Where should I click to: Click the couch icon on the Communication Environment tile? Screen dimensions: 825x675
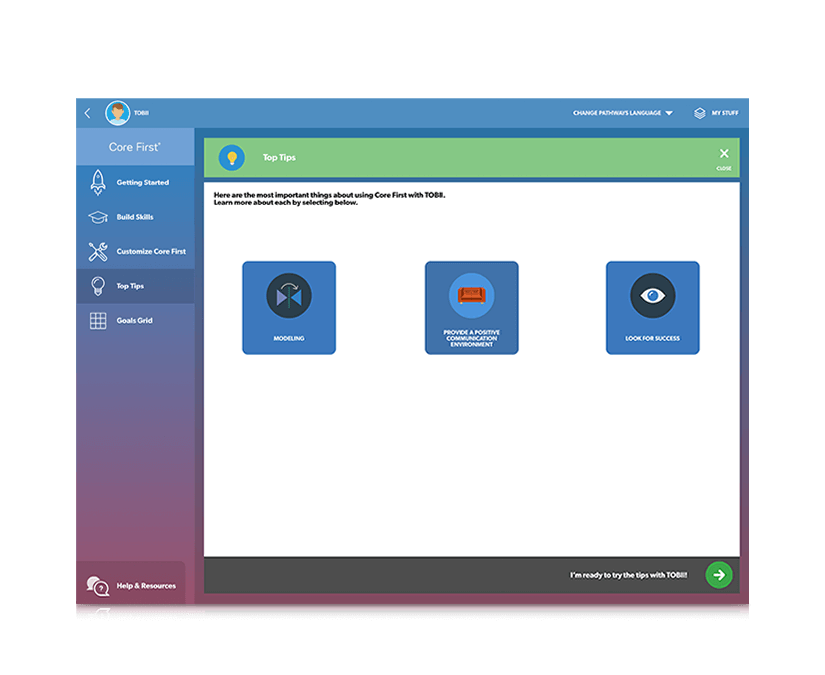tap(471, 295)
